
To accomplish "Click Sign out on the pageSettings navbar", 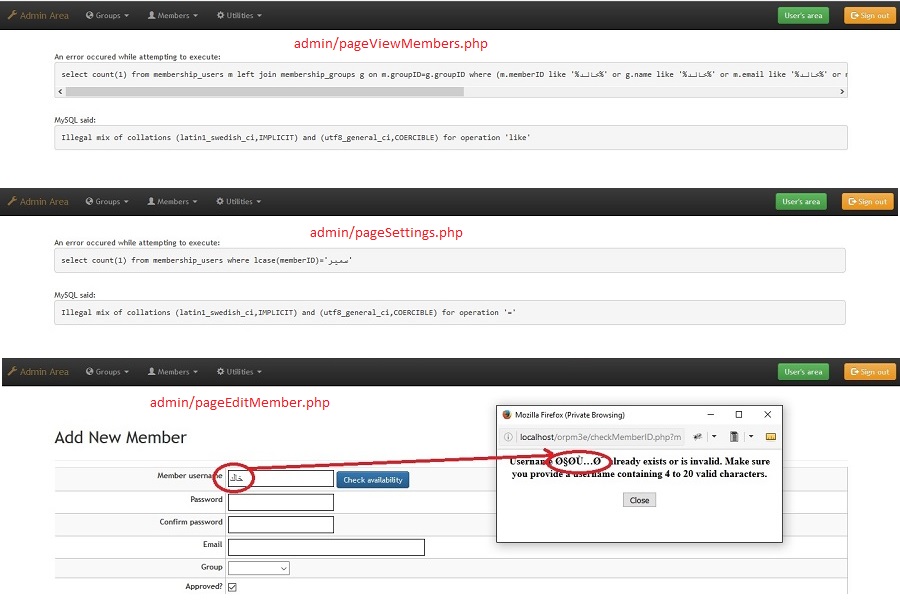I will click(867, 201).
